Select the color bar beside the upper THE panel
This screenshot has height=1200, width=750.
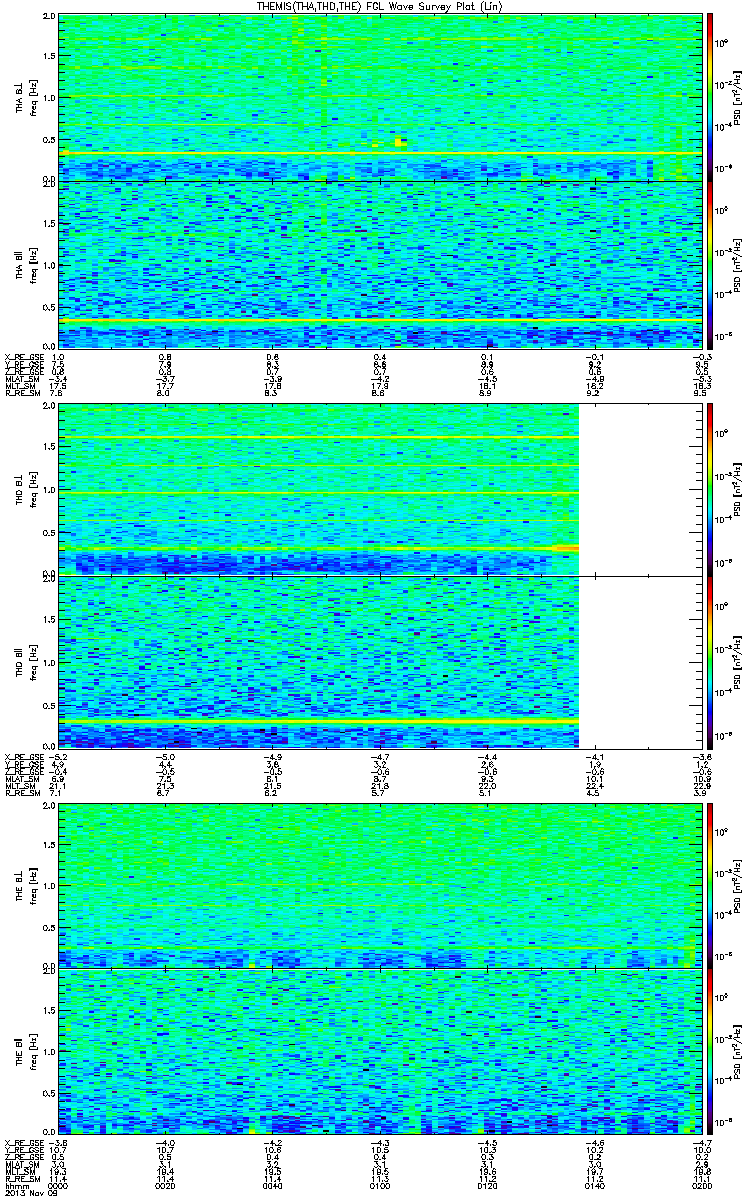tap(710, 885)
